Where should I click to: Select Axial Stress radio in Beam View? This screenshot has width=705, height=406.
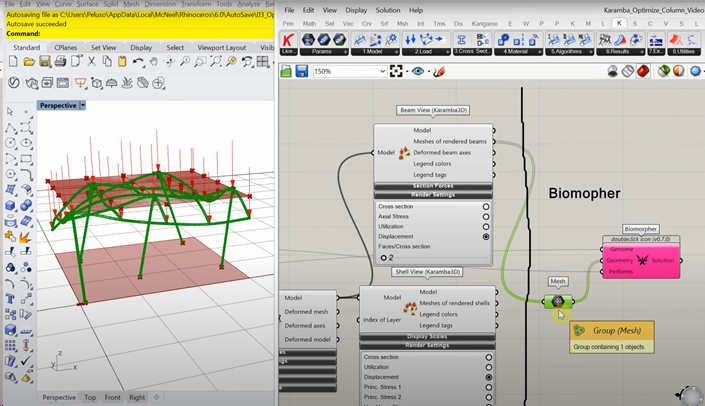486,216
